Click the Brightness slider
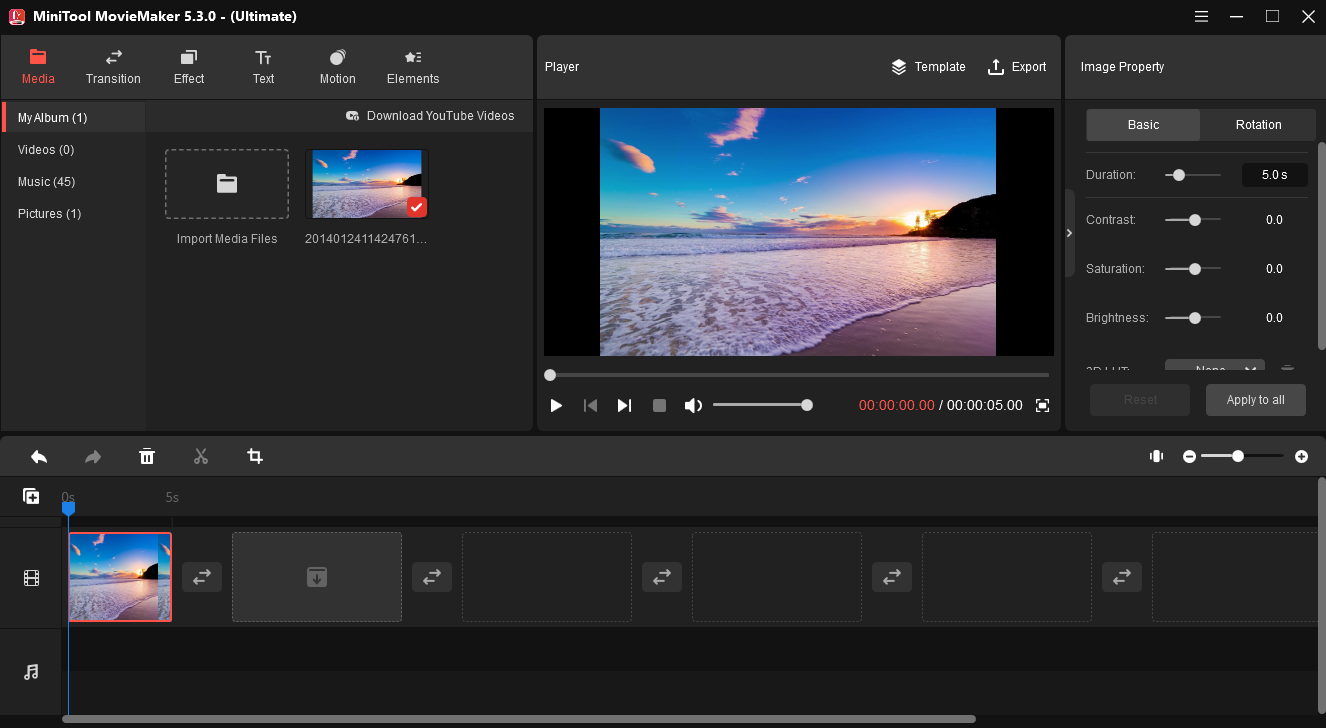This screenshot has height=728, width=1326. (x=1193, y=318)
